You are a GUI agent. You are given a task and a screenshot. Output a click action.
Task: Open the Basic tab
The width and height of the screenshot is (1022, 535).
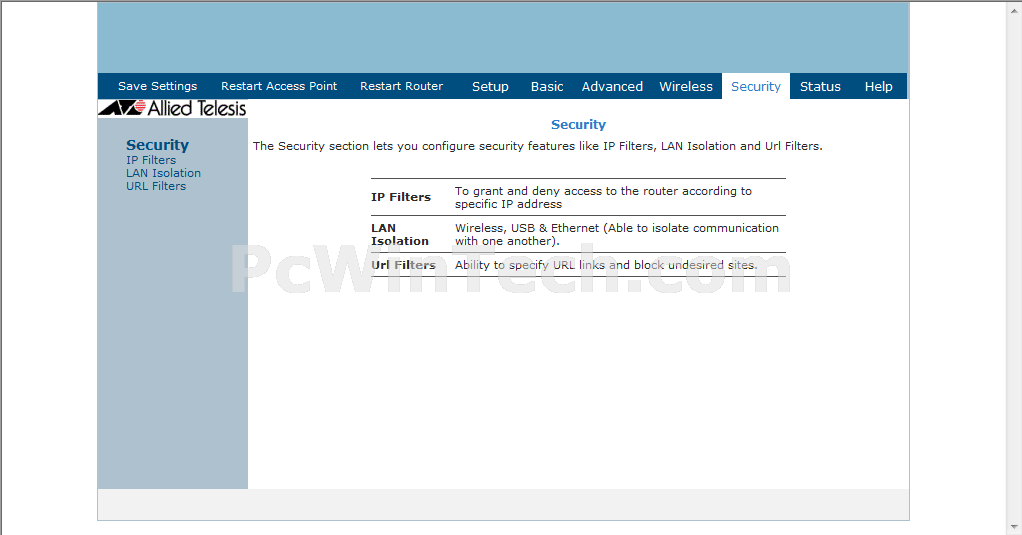pos(547,87)
